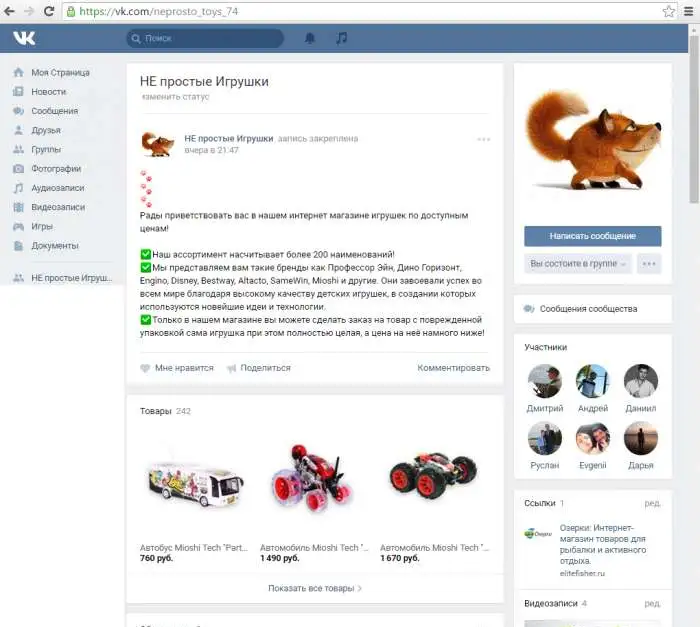This screenshot has width=700, height=627.
Task: Open member Дмитрий's avatar
Action: 545,381
